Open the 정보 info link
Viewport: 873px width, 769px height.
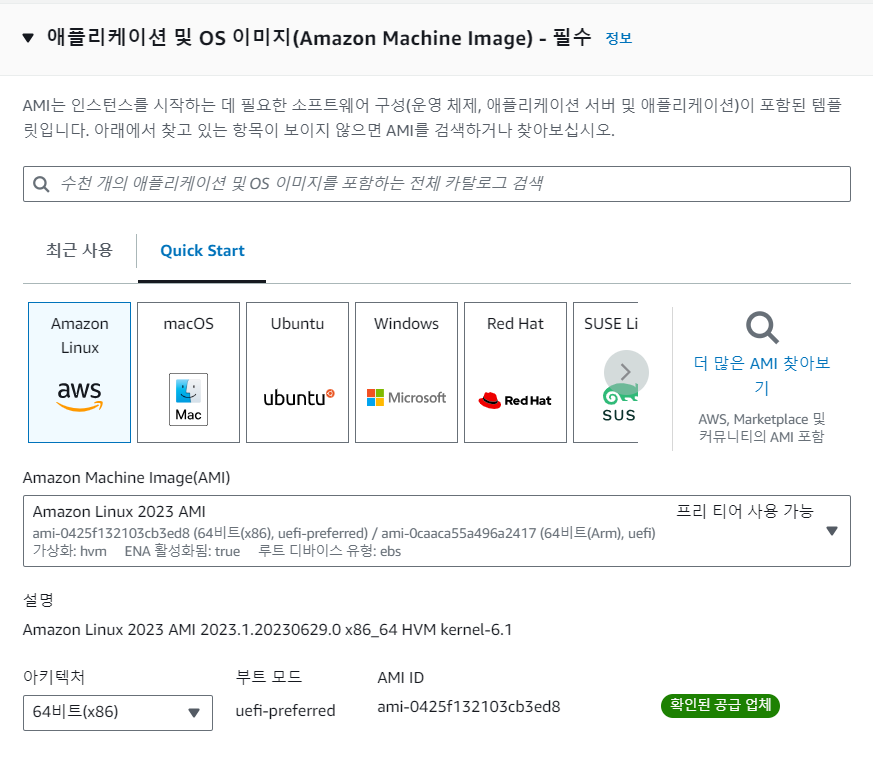[x=619, y=38]
